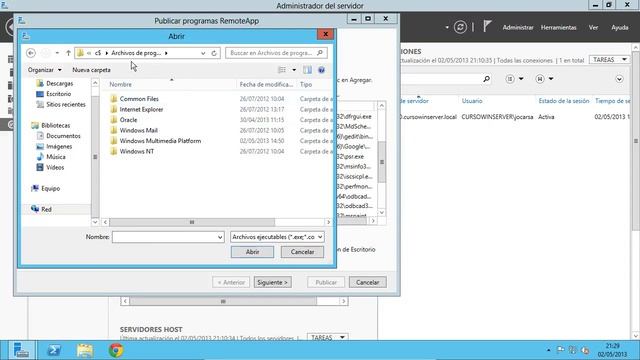640x360 pixels.
Task: Click Nueva carpeta button
Action: point(91,70)
